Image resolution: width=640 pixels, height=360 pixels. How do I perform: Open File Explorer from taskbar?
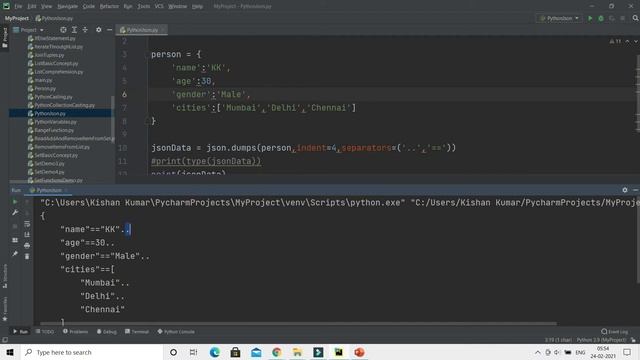coord(297,352)
